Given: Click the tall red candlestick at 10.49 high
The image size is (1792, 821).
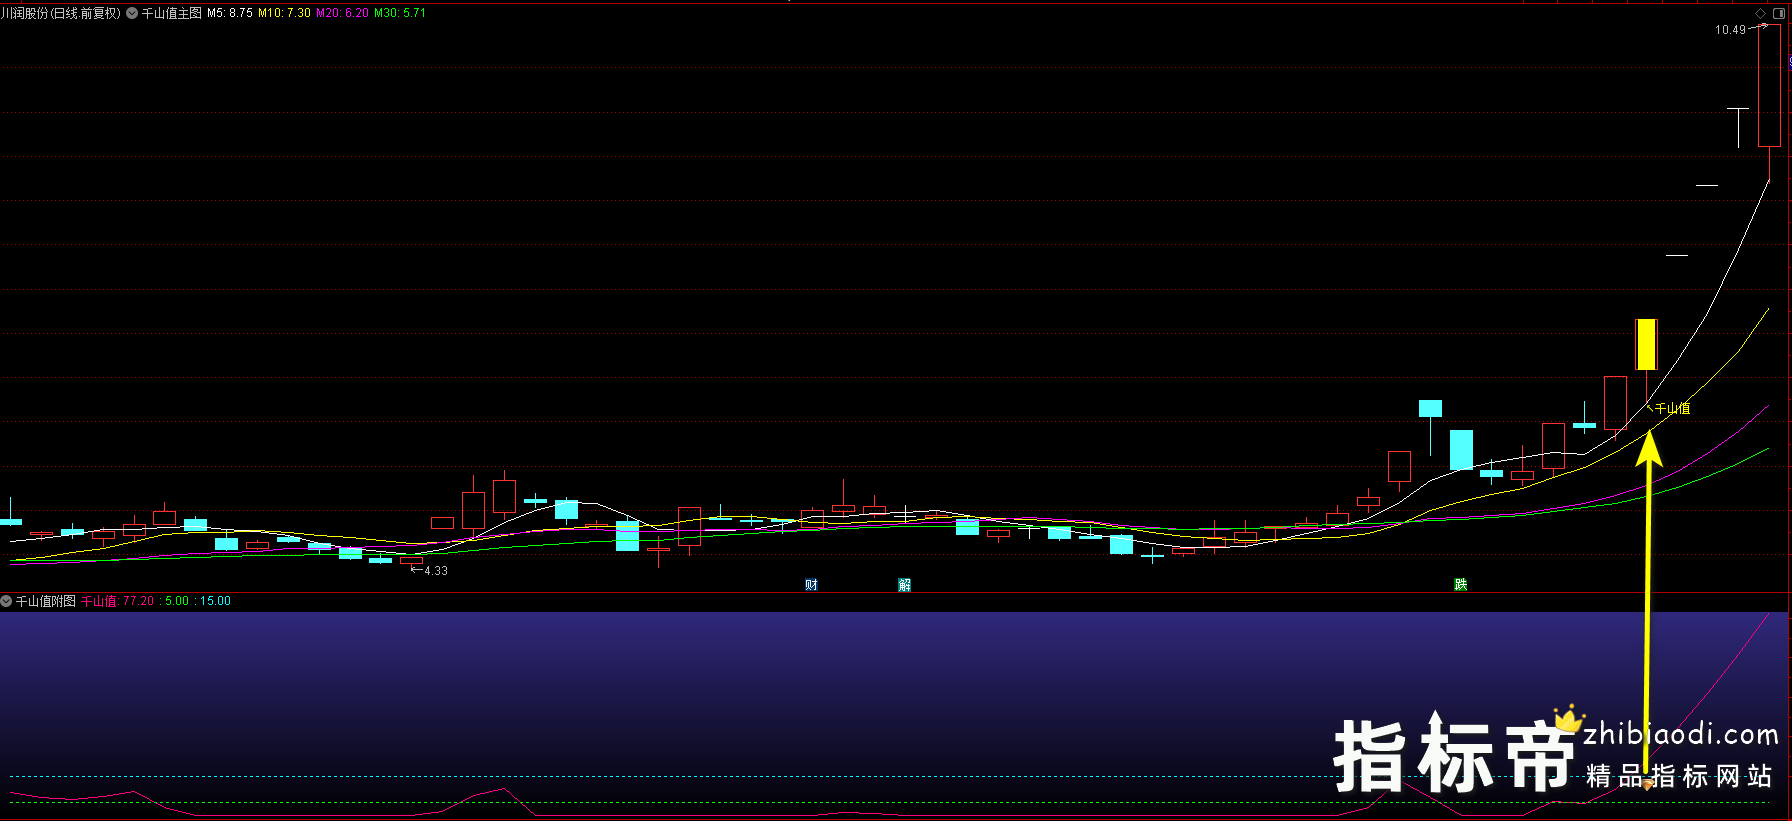Looking at the screenshot, I should [1769, 87].
